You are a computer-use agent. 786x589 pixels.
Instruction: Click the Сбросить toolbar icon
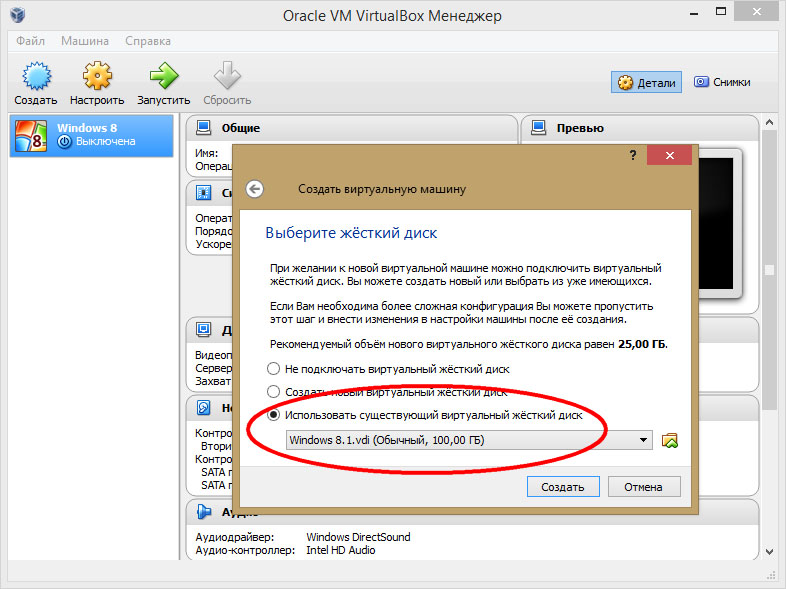(x=227, y=76)
